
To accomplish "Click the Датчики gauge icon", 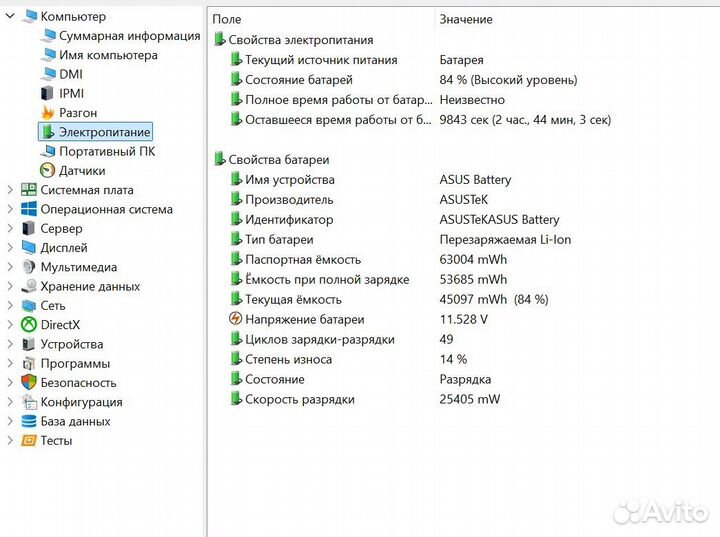I will pos(48,170).
